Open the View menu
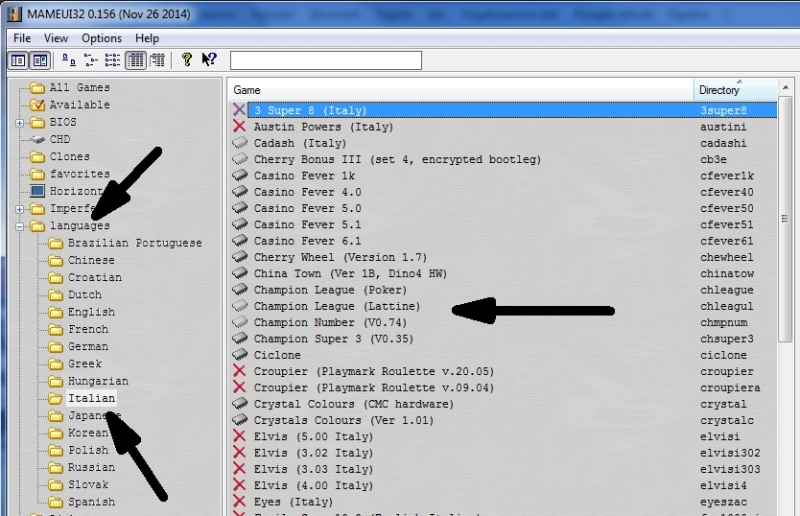This screenshot has width=800, height=516. pyautogui.click(x=56, y=38)
